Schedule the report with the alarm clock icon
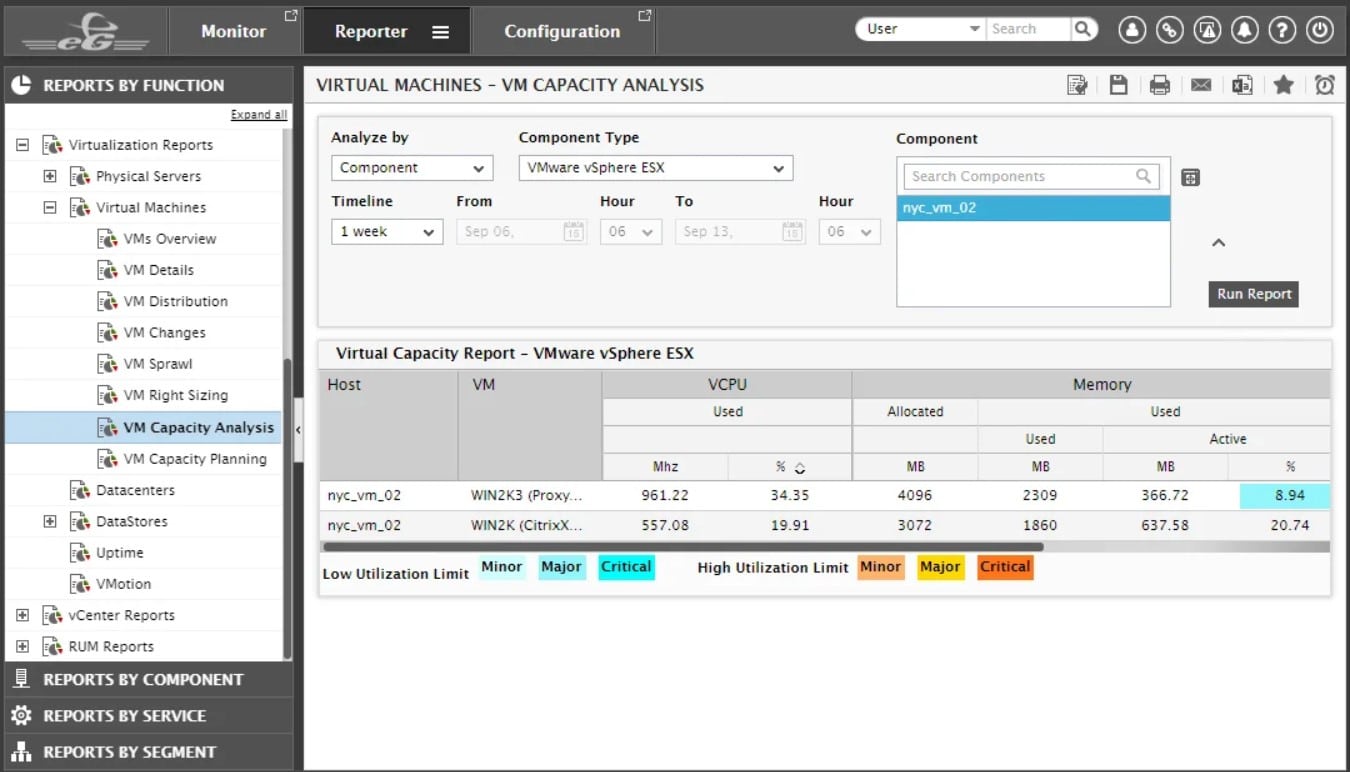 (x=1325, y=85)
